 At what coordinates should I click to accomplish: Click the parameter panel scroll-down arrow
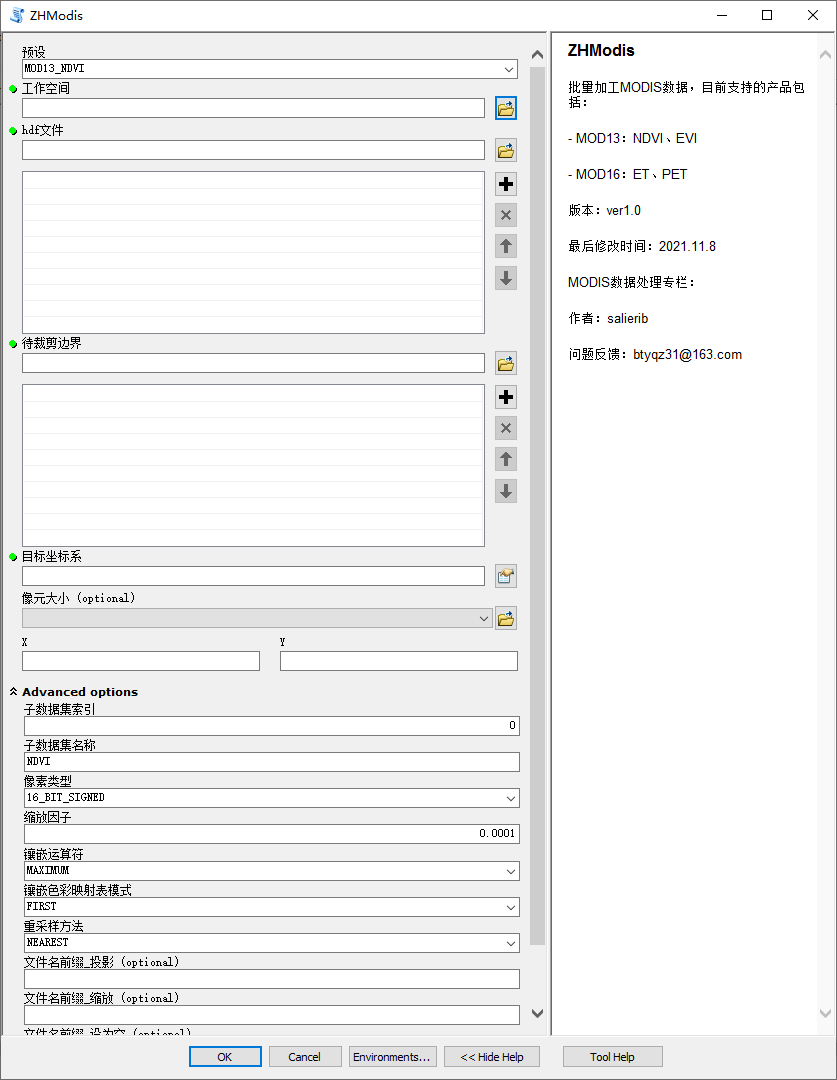click(538, 1013)
